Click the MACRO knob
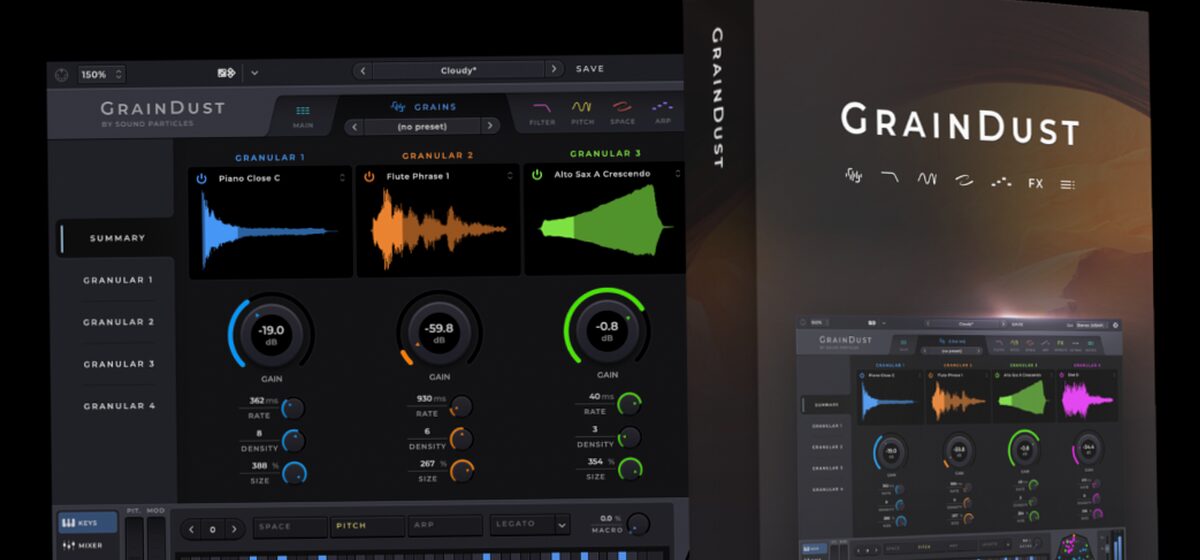The image size is (1200, 560). pos(638,524)
